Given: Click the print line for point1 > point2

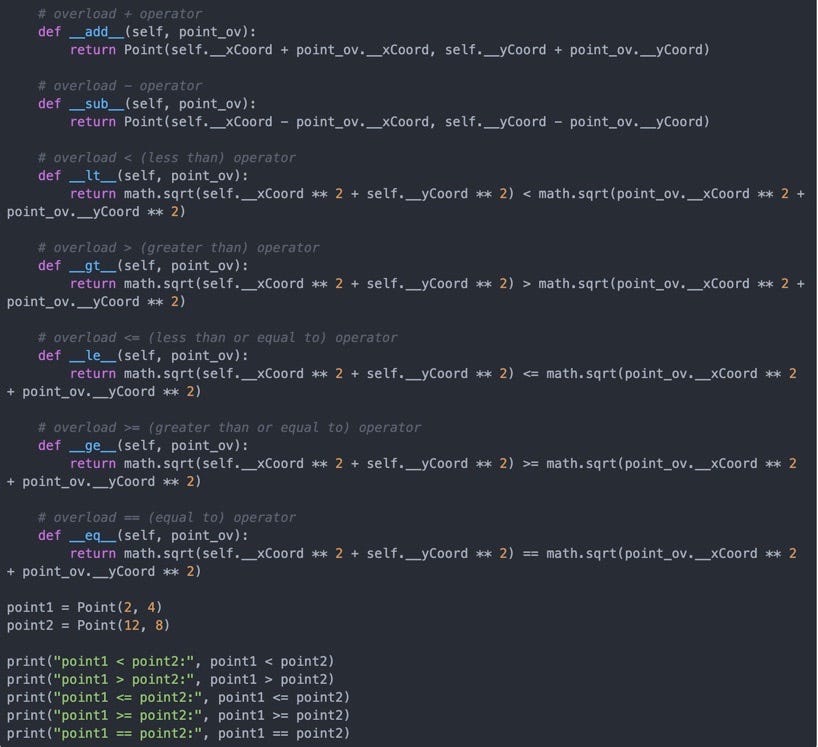Looking at the screenshot, I should (x=171, y=680).
